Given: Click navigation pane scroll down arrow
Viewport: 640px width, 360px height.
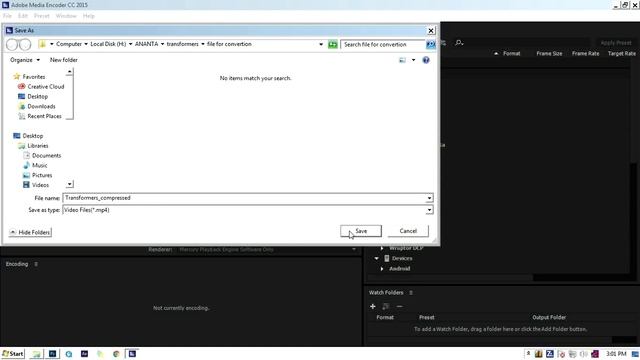Looking at the screenshot, I should [69, 184].
